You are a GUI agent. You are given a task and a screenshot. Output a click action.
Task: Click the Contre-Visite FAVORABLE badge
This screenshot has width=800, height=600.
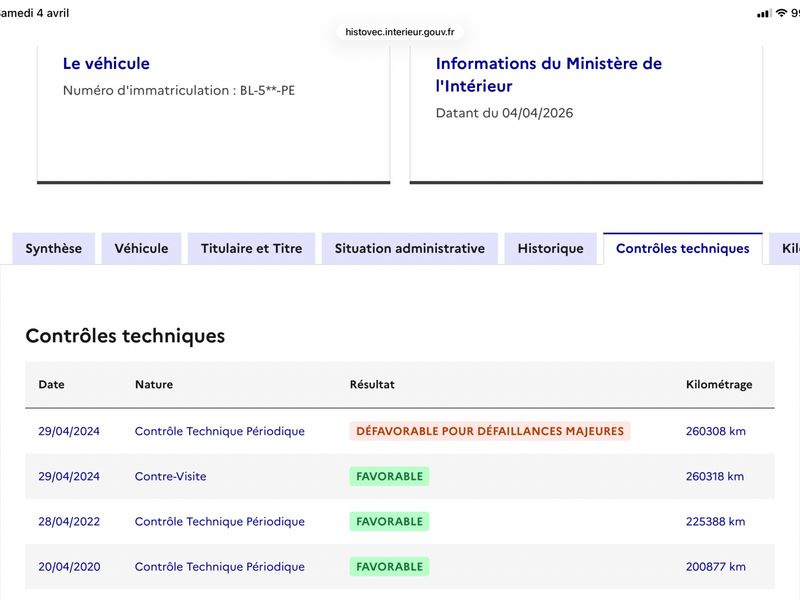pyautogui.click(x=389, y=477)
